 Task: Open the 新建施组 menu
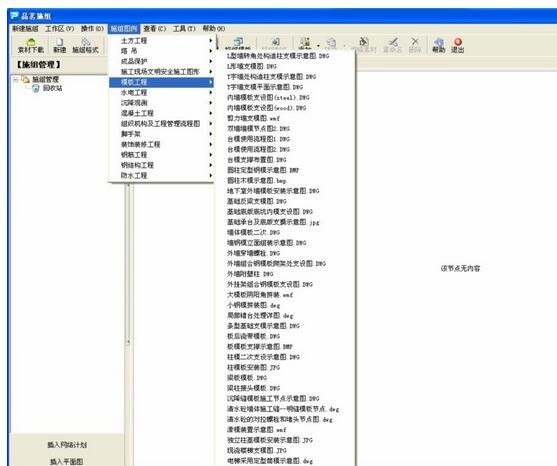(x=25, y=28)
